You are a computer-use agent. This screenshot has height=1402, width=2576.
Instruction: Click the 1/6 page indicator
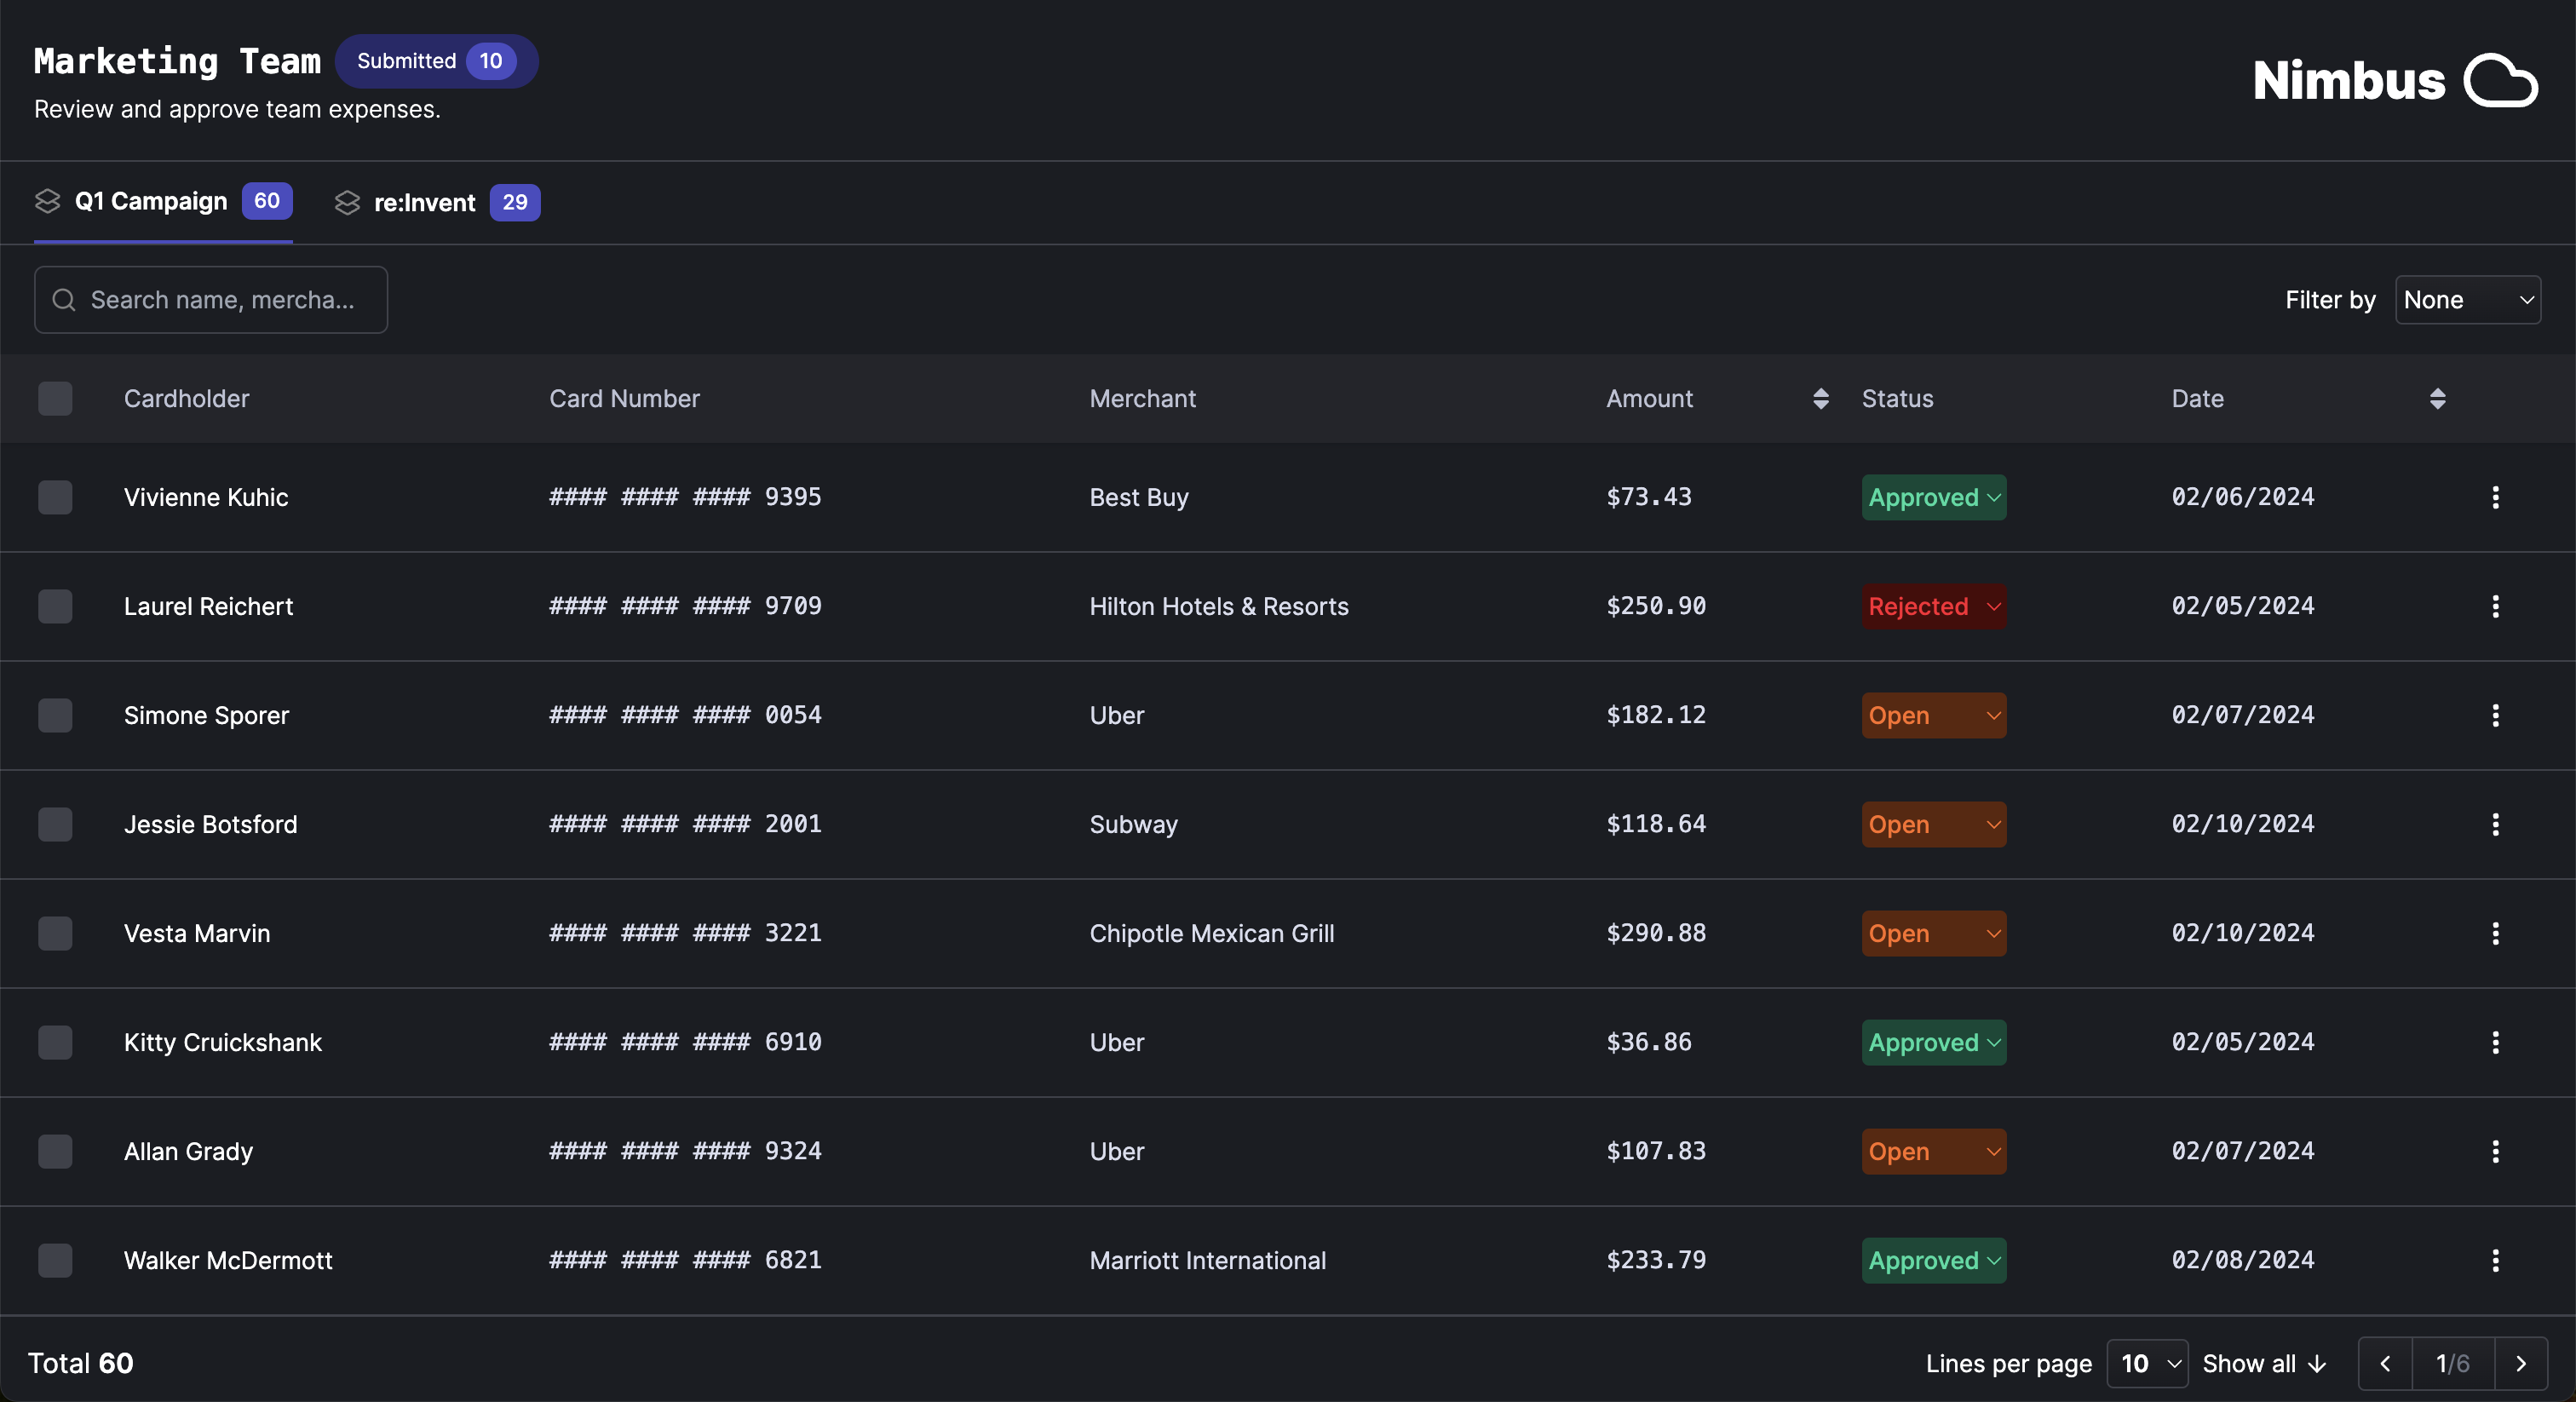2452,1364
